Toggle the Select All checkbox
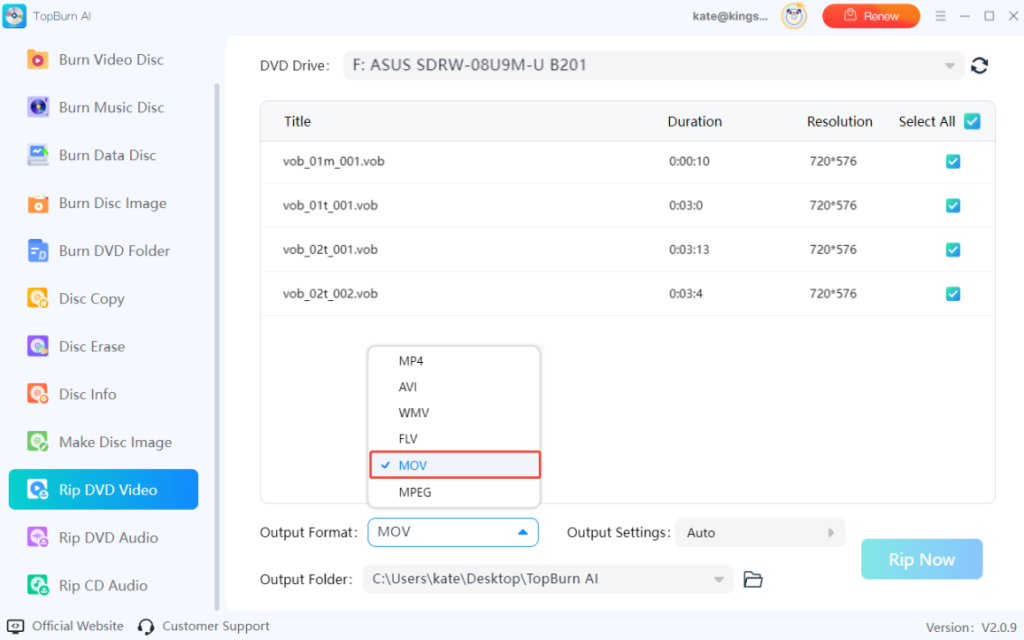 (x=972, y=122)
